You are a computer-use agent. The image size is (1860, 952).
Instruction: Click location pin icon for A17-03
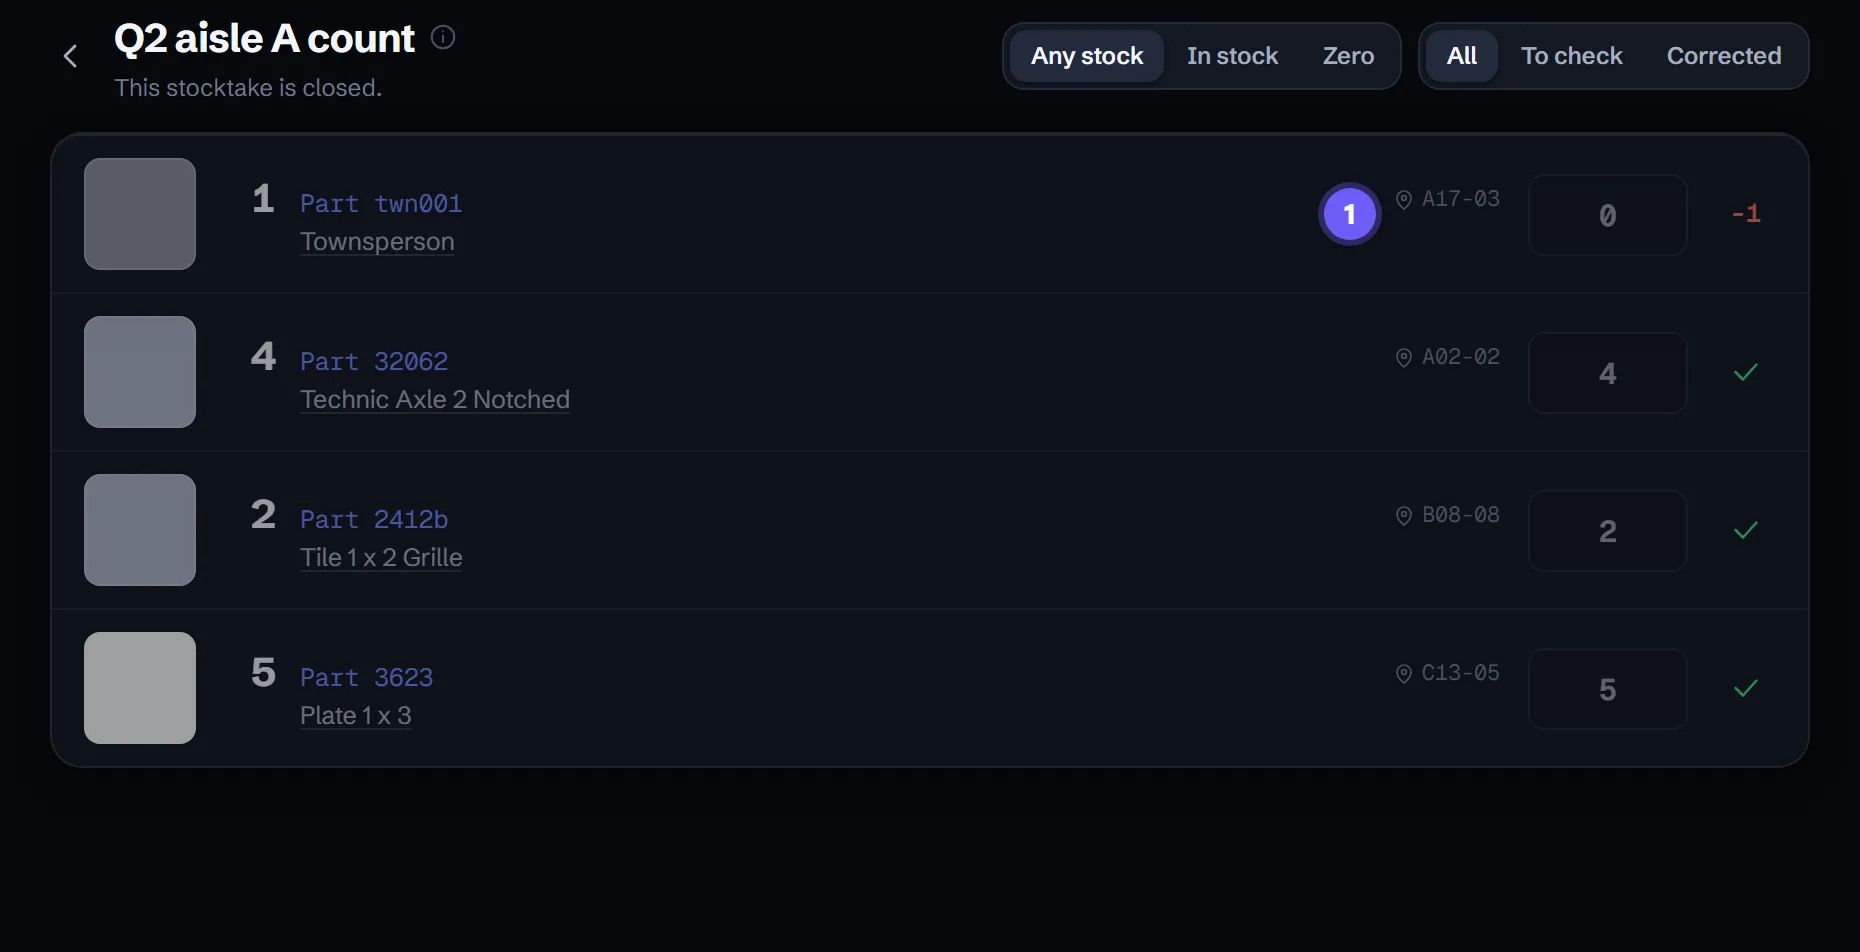(1404, 199)
